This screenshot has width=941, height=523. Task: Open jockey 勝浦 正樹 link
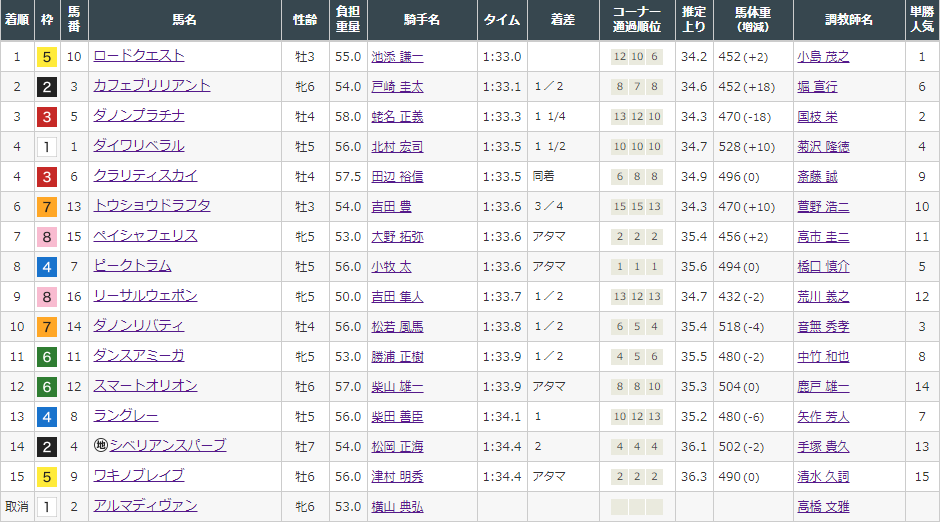[x=397, y=357]
